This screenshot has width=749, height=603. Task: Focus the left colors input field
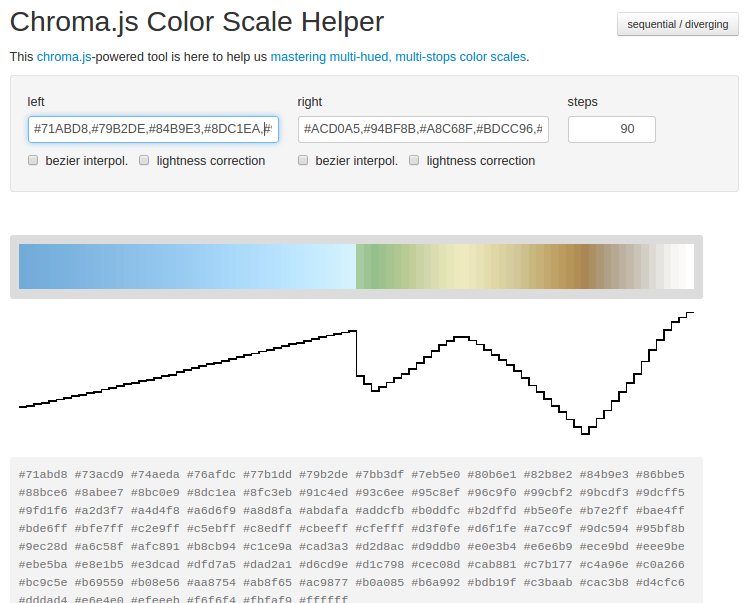(x=153, y=129)
